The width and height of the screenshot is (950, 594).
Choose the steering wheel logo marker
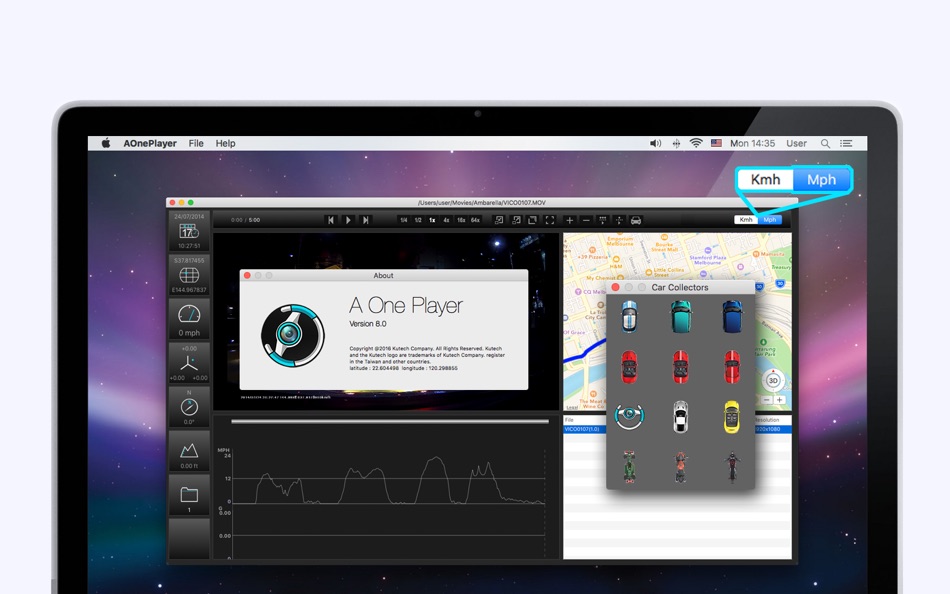click(629, 416)
